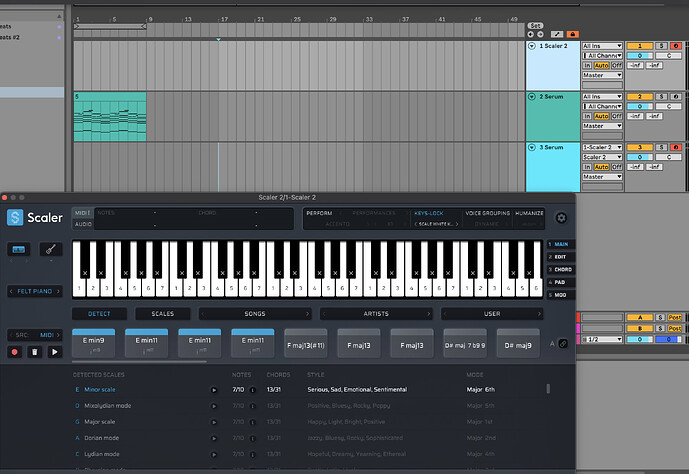This screenshot has height=474, width=689.
Task: Click the D# maj9 chord pad
Action: [x=518, y=343]
